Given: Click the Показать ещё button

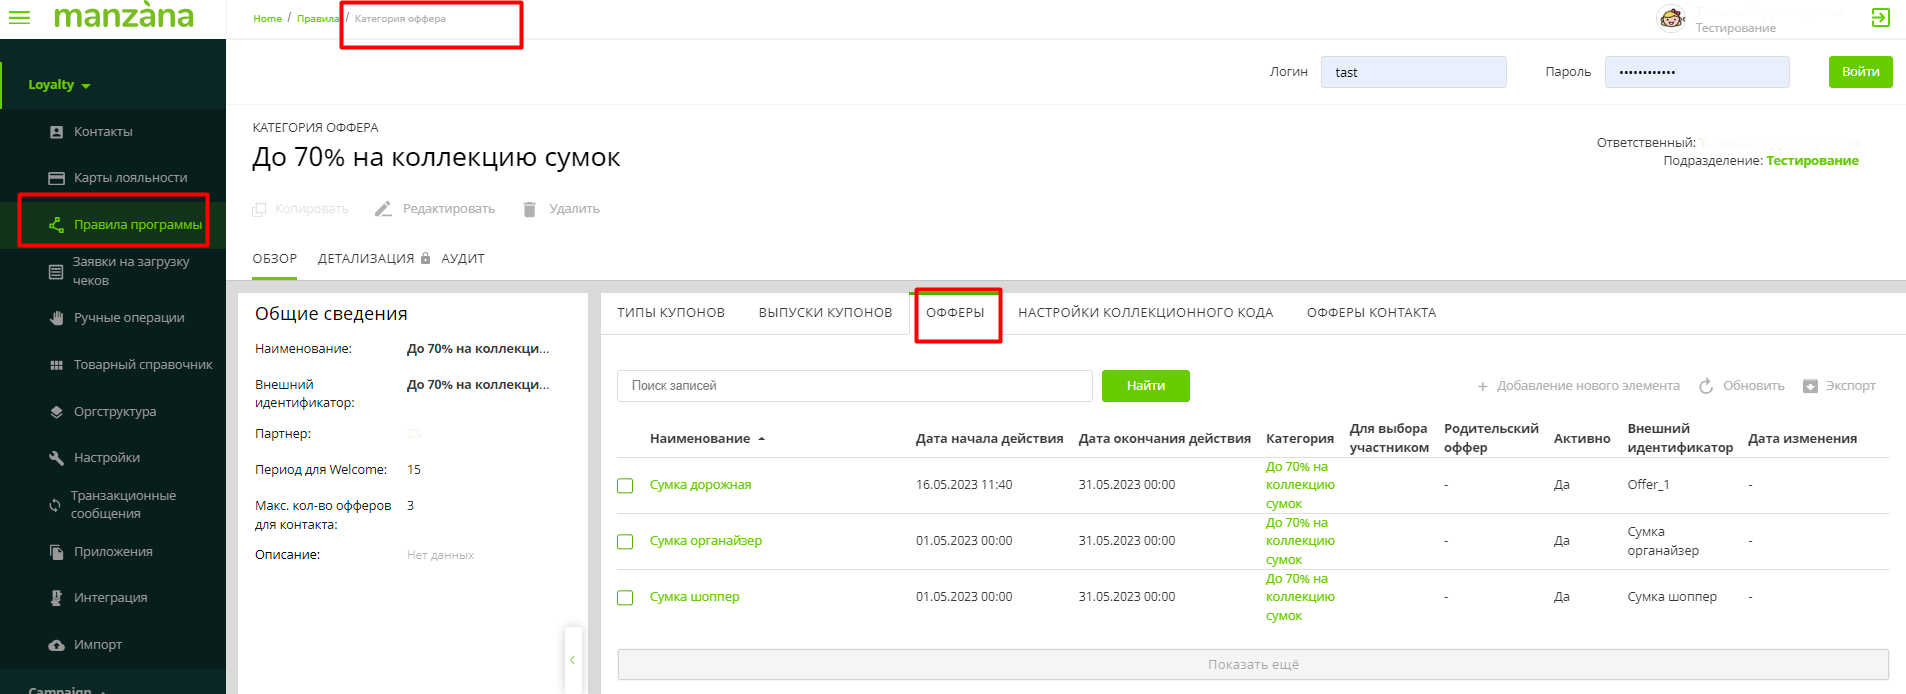Looking at the screenshot, I should pos(1252,665).
